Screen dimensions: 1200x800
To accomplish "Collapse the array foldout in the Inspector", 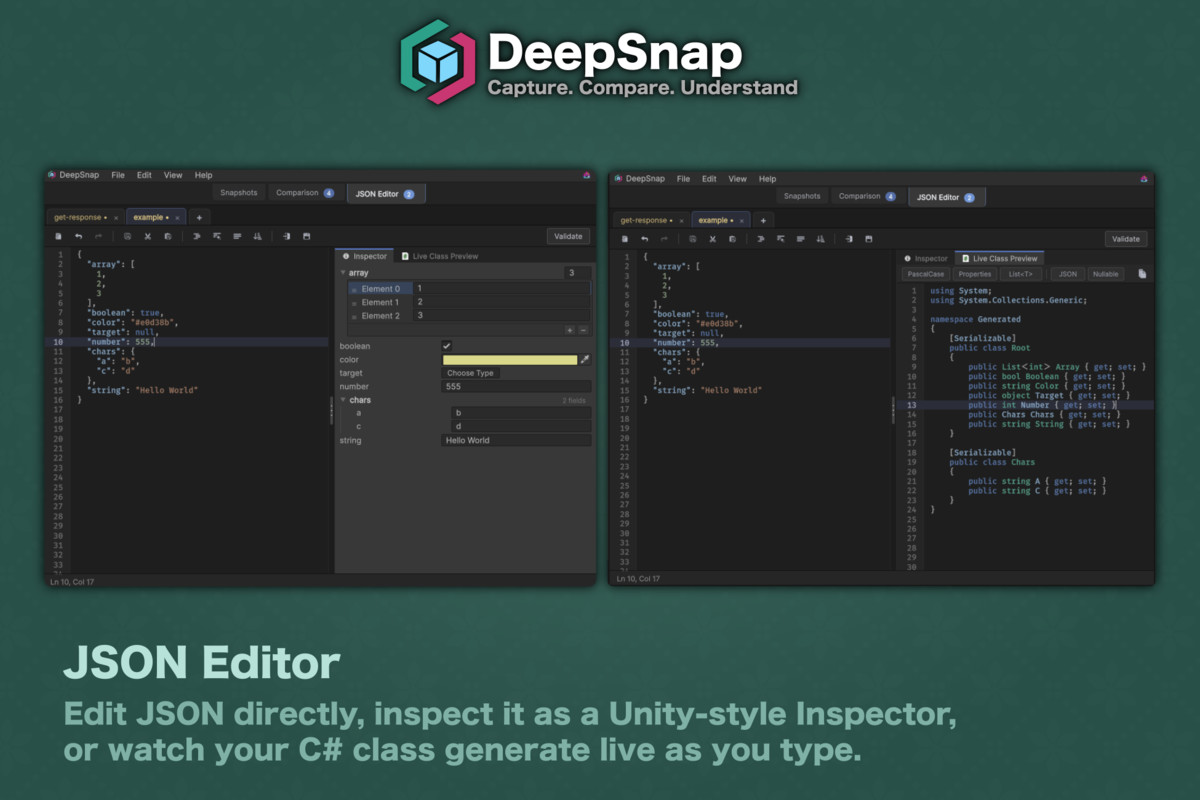I will [x=343, y=272].
